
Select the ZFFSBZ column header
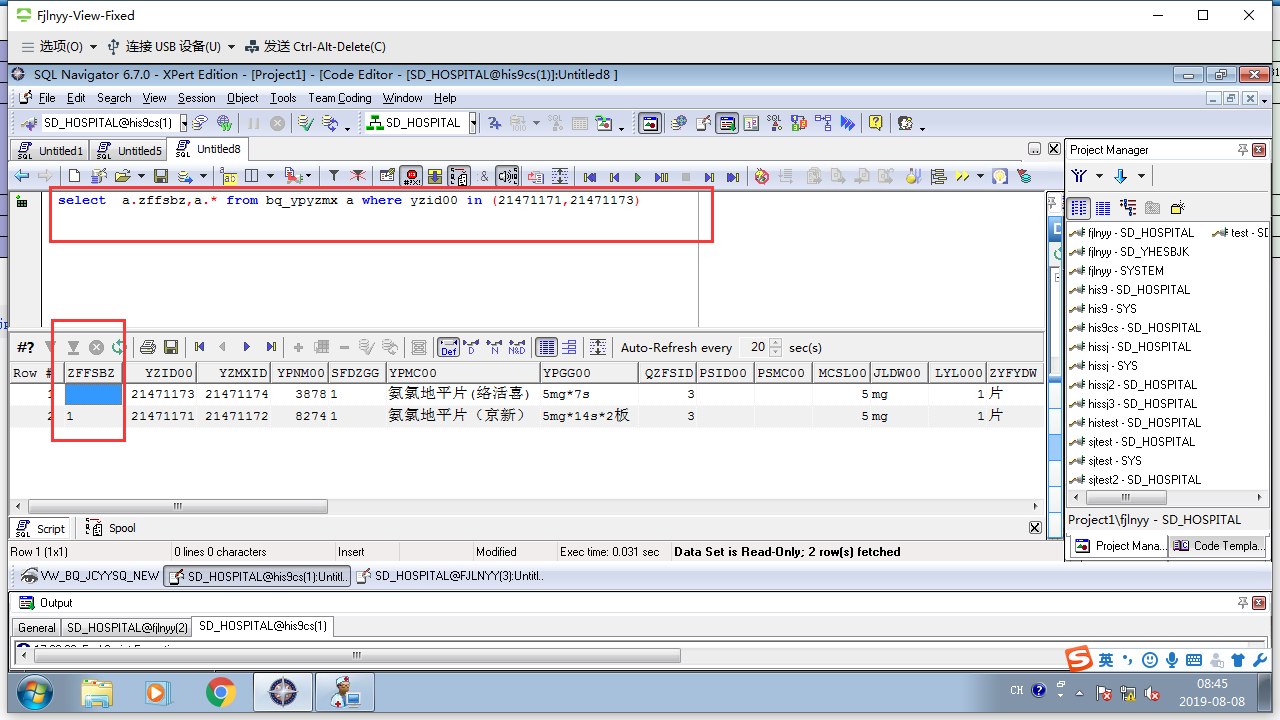93,373
